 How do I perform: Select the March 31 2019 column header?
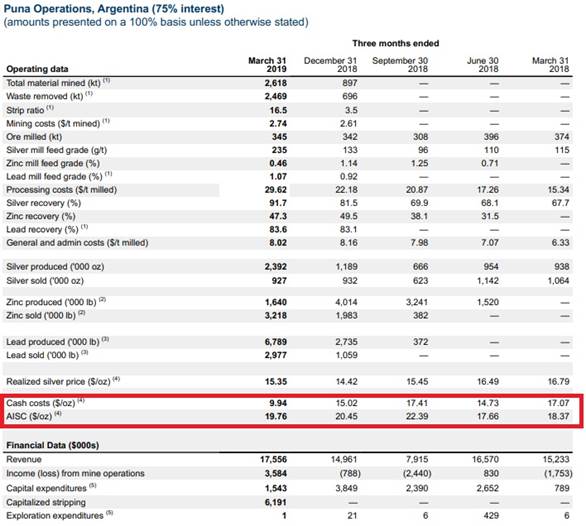268,65
